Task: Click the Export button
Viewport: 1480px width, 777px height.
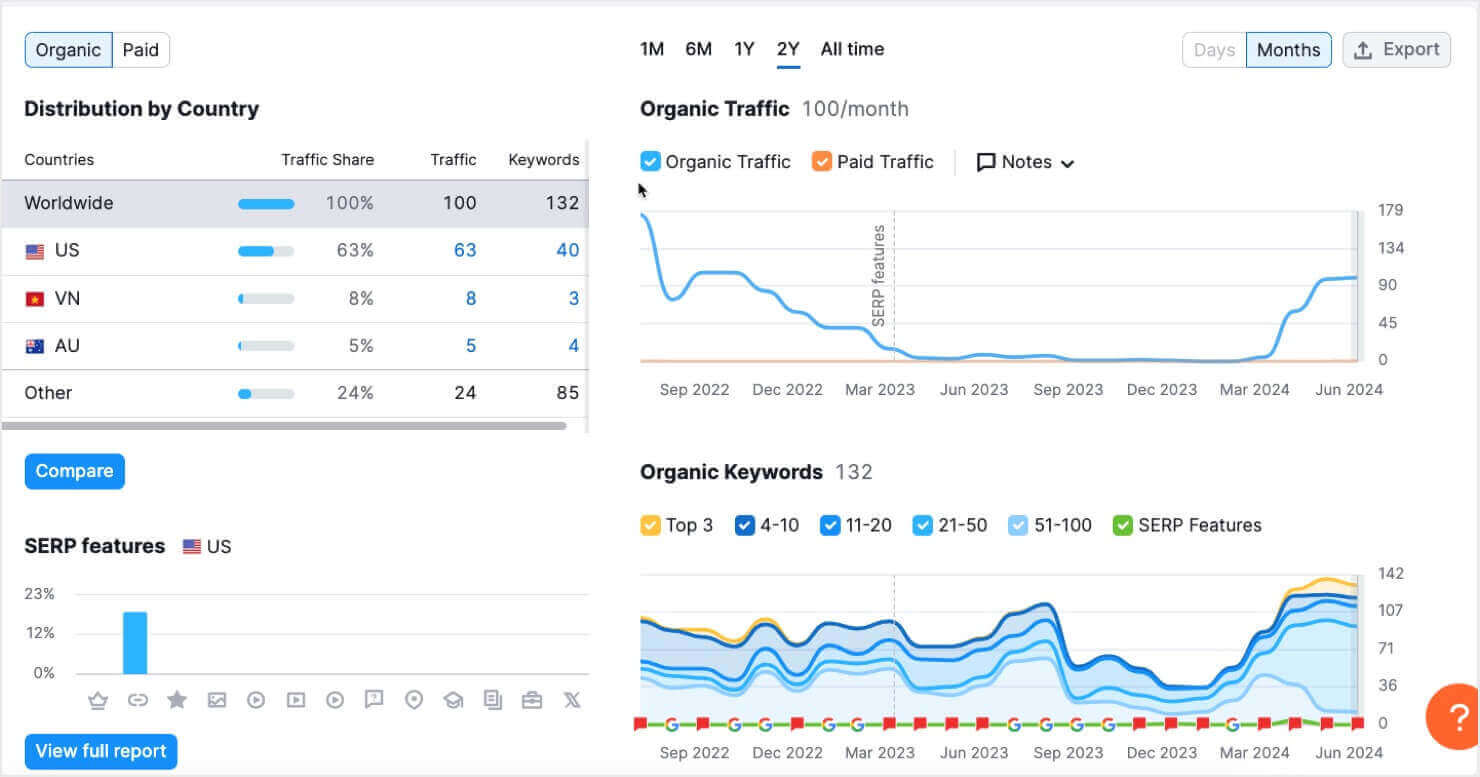Action: [1397, 49]
